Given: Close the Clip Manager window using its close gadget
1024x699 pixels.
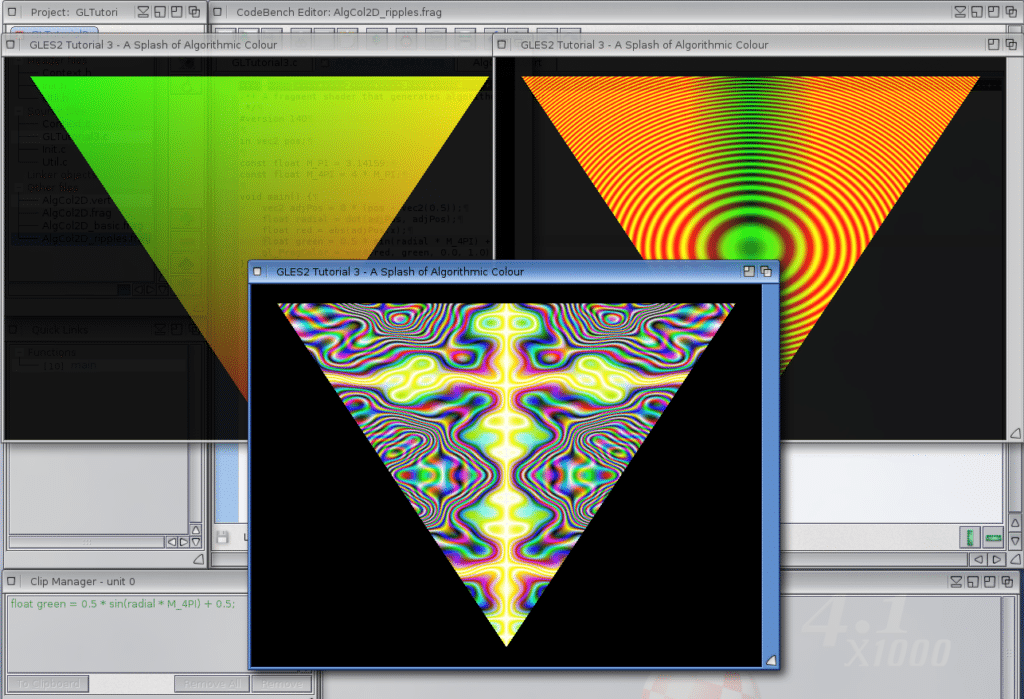Looking at the screenshot, I should coord(12,581).
